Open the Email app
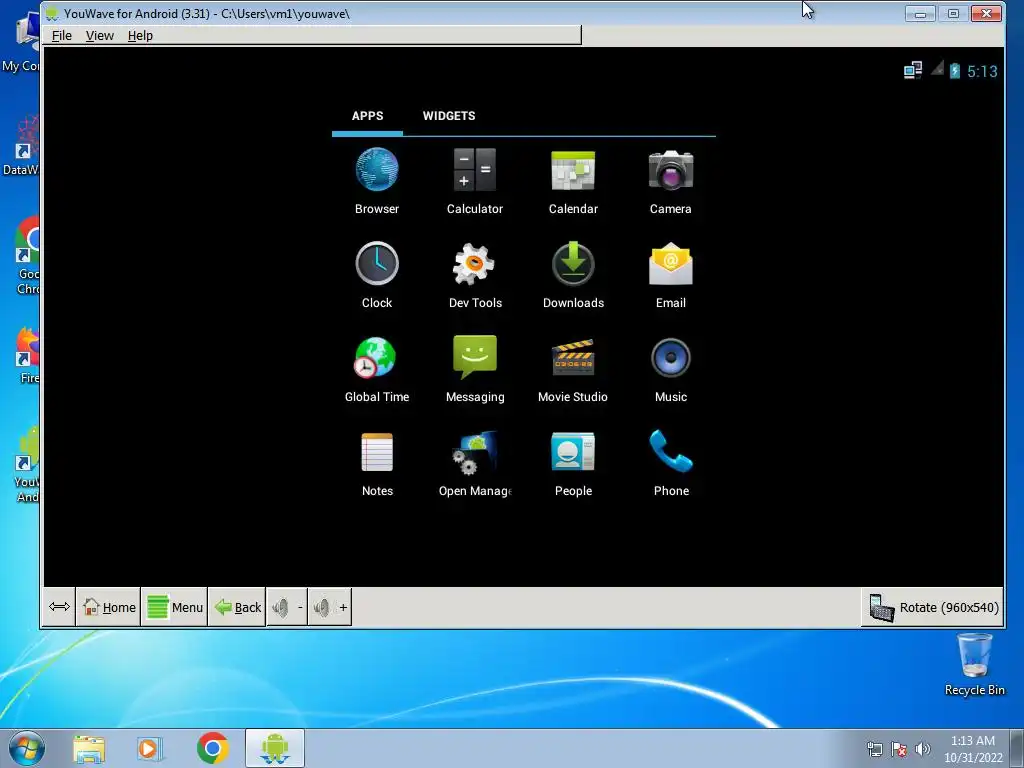1024x768 pixels. tap(671, 275)
